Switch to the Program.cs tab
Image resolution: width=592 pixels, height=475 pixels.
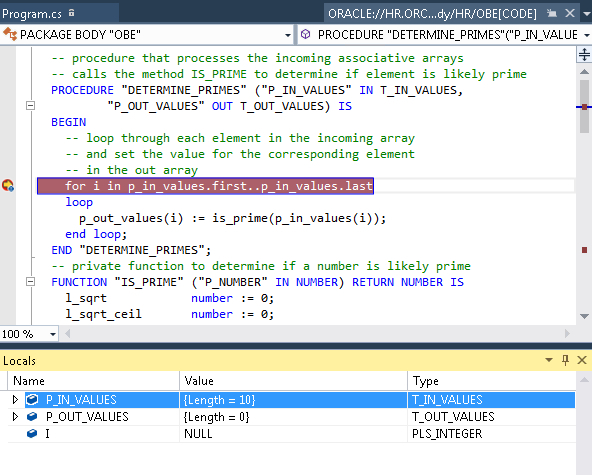pos(32,14)
